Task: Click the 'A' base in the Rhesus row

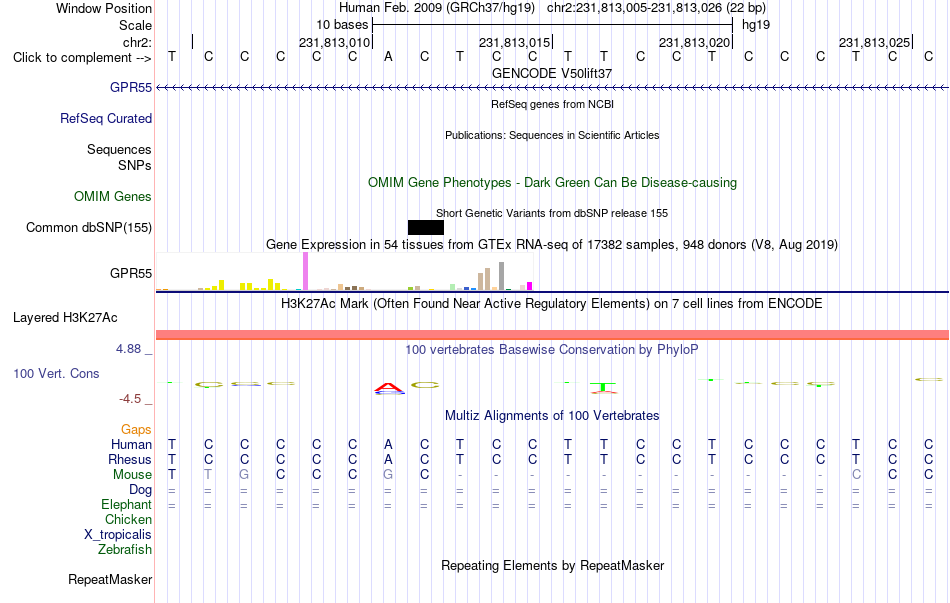Action: pyautogui.click(x=388, y=459)
